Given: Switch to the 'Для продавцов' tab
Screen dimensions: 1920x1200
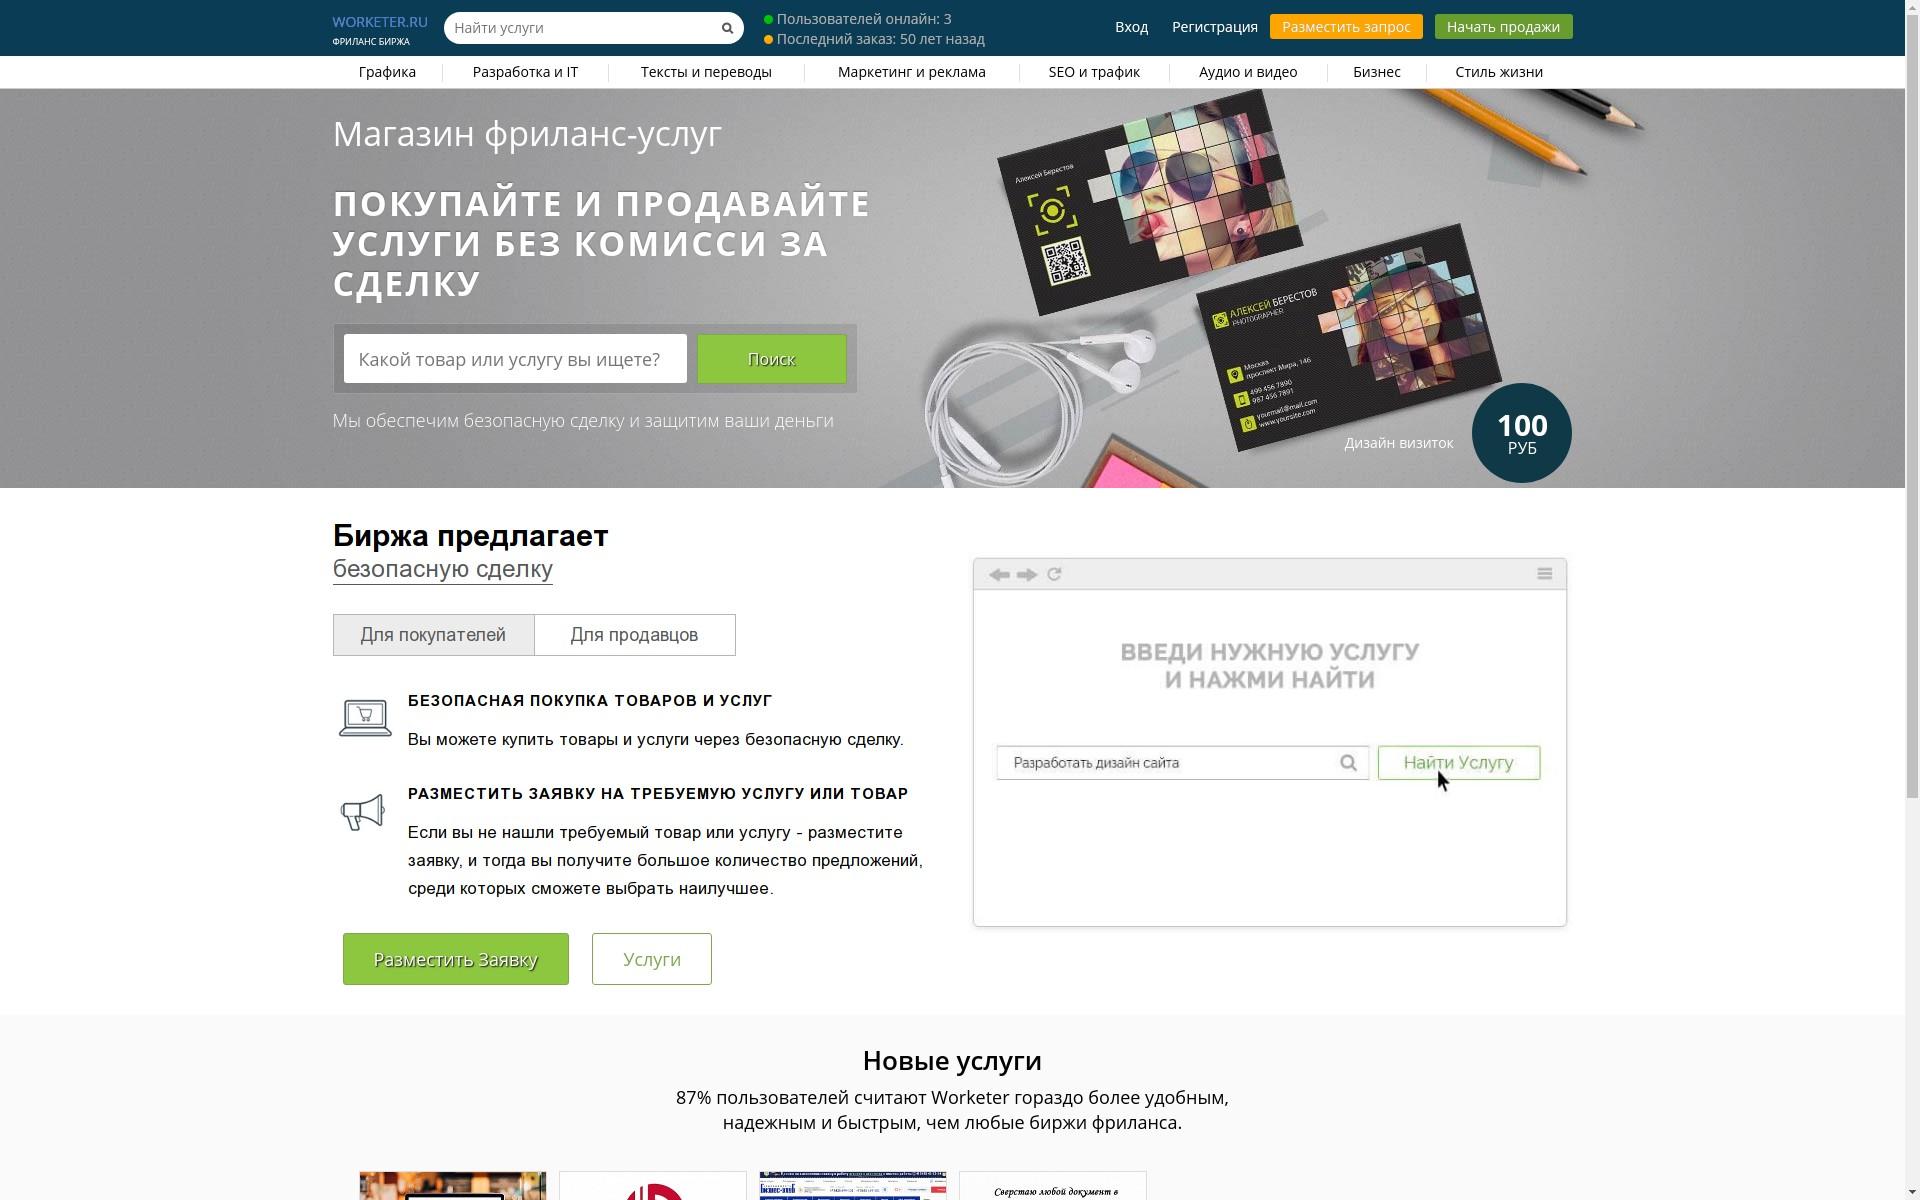Looking at the screenshot, I should 634,634.
